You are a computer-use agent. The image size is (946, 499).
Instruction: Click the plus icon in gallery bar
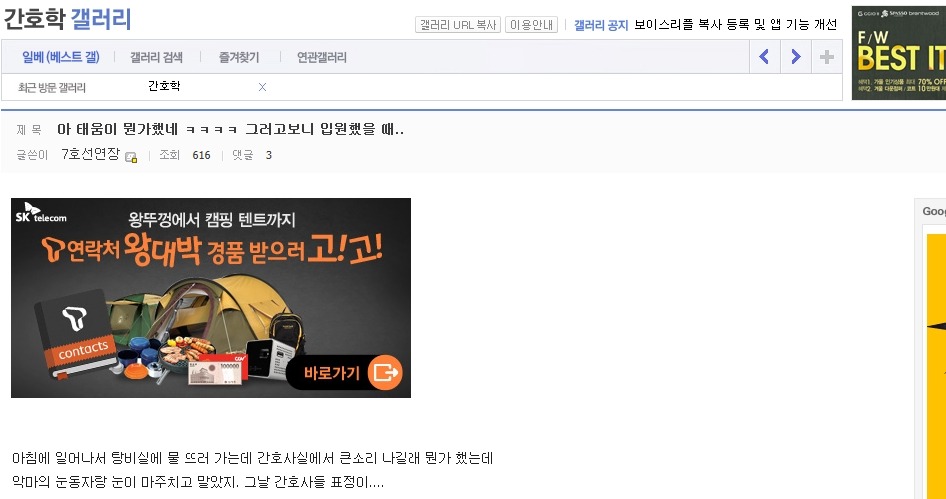pyautogui.click(x=827, y=57)
